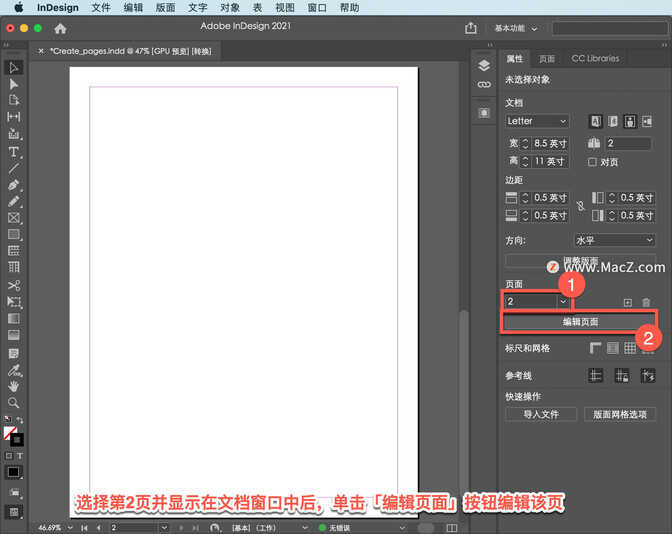Screen dimensions: 672x534
Task: Click the Home icon
Action: click(x=60, y=29)
